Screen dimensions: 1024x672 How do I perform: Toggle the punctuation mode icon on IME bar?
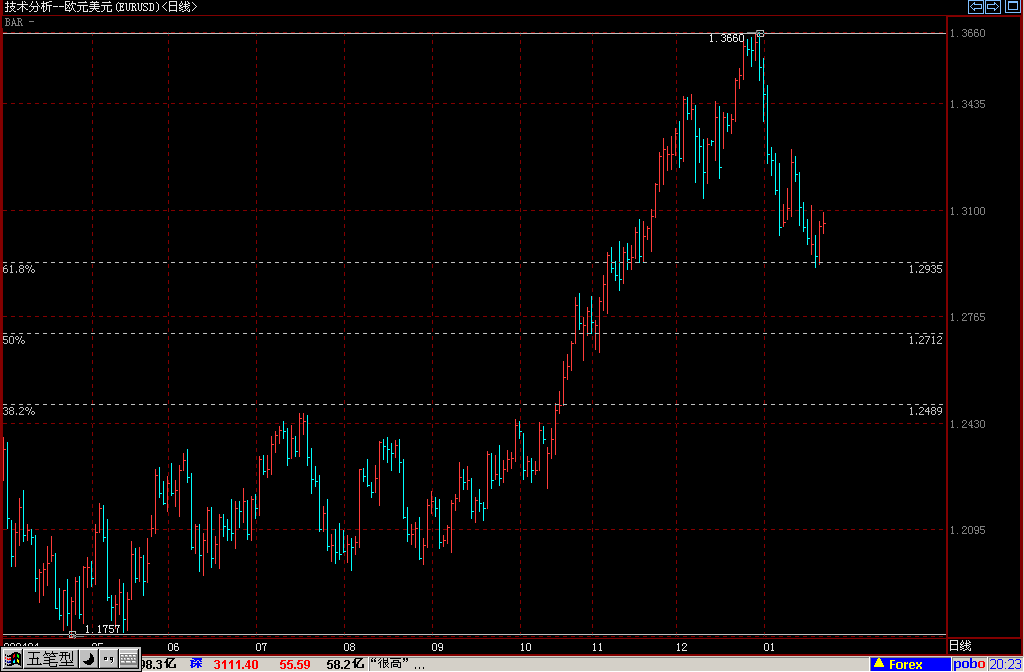(x=108, y=660)
